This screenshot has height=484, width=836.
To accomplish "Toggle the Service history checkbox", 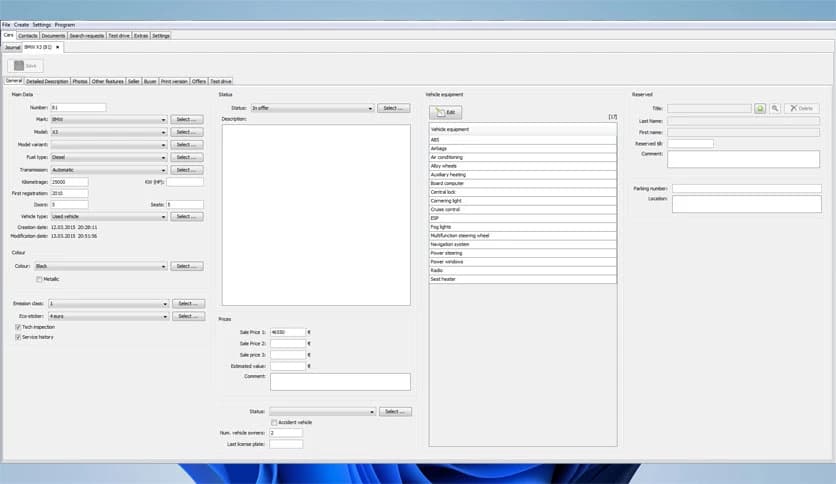I will point(18,337).
